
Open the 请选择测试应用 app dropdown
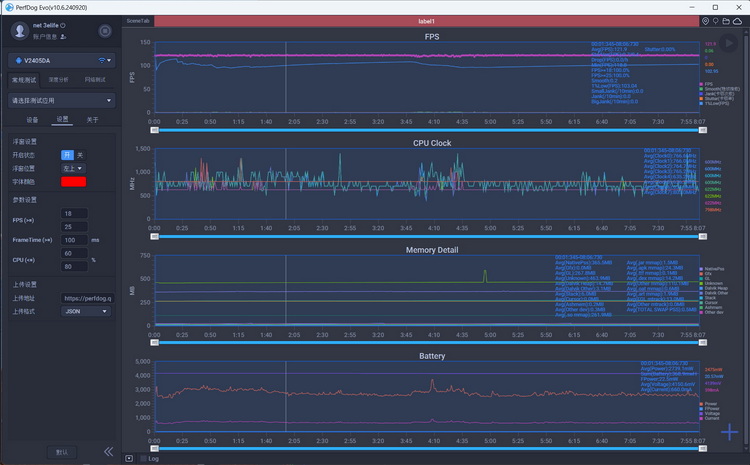62,100
